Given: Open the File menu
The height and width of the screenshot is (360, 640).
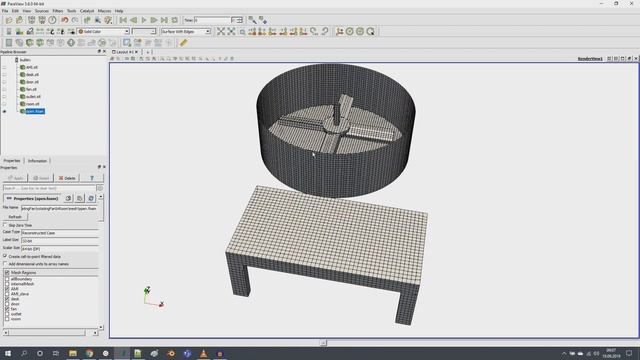Looking at the screenshot, I should tap(5, 11).
